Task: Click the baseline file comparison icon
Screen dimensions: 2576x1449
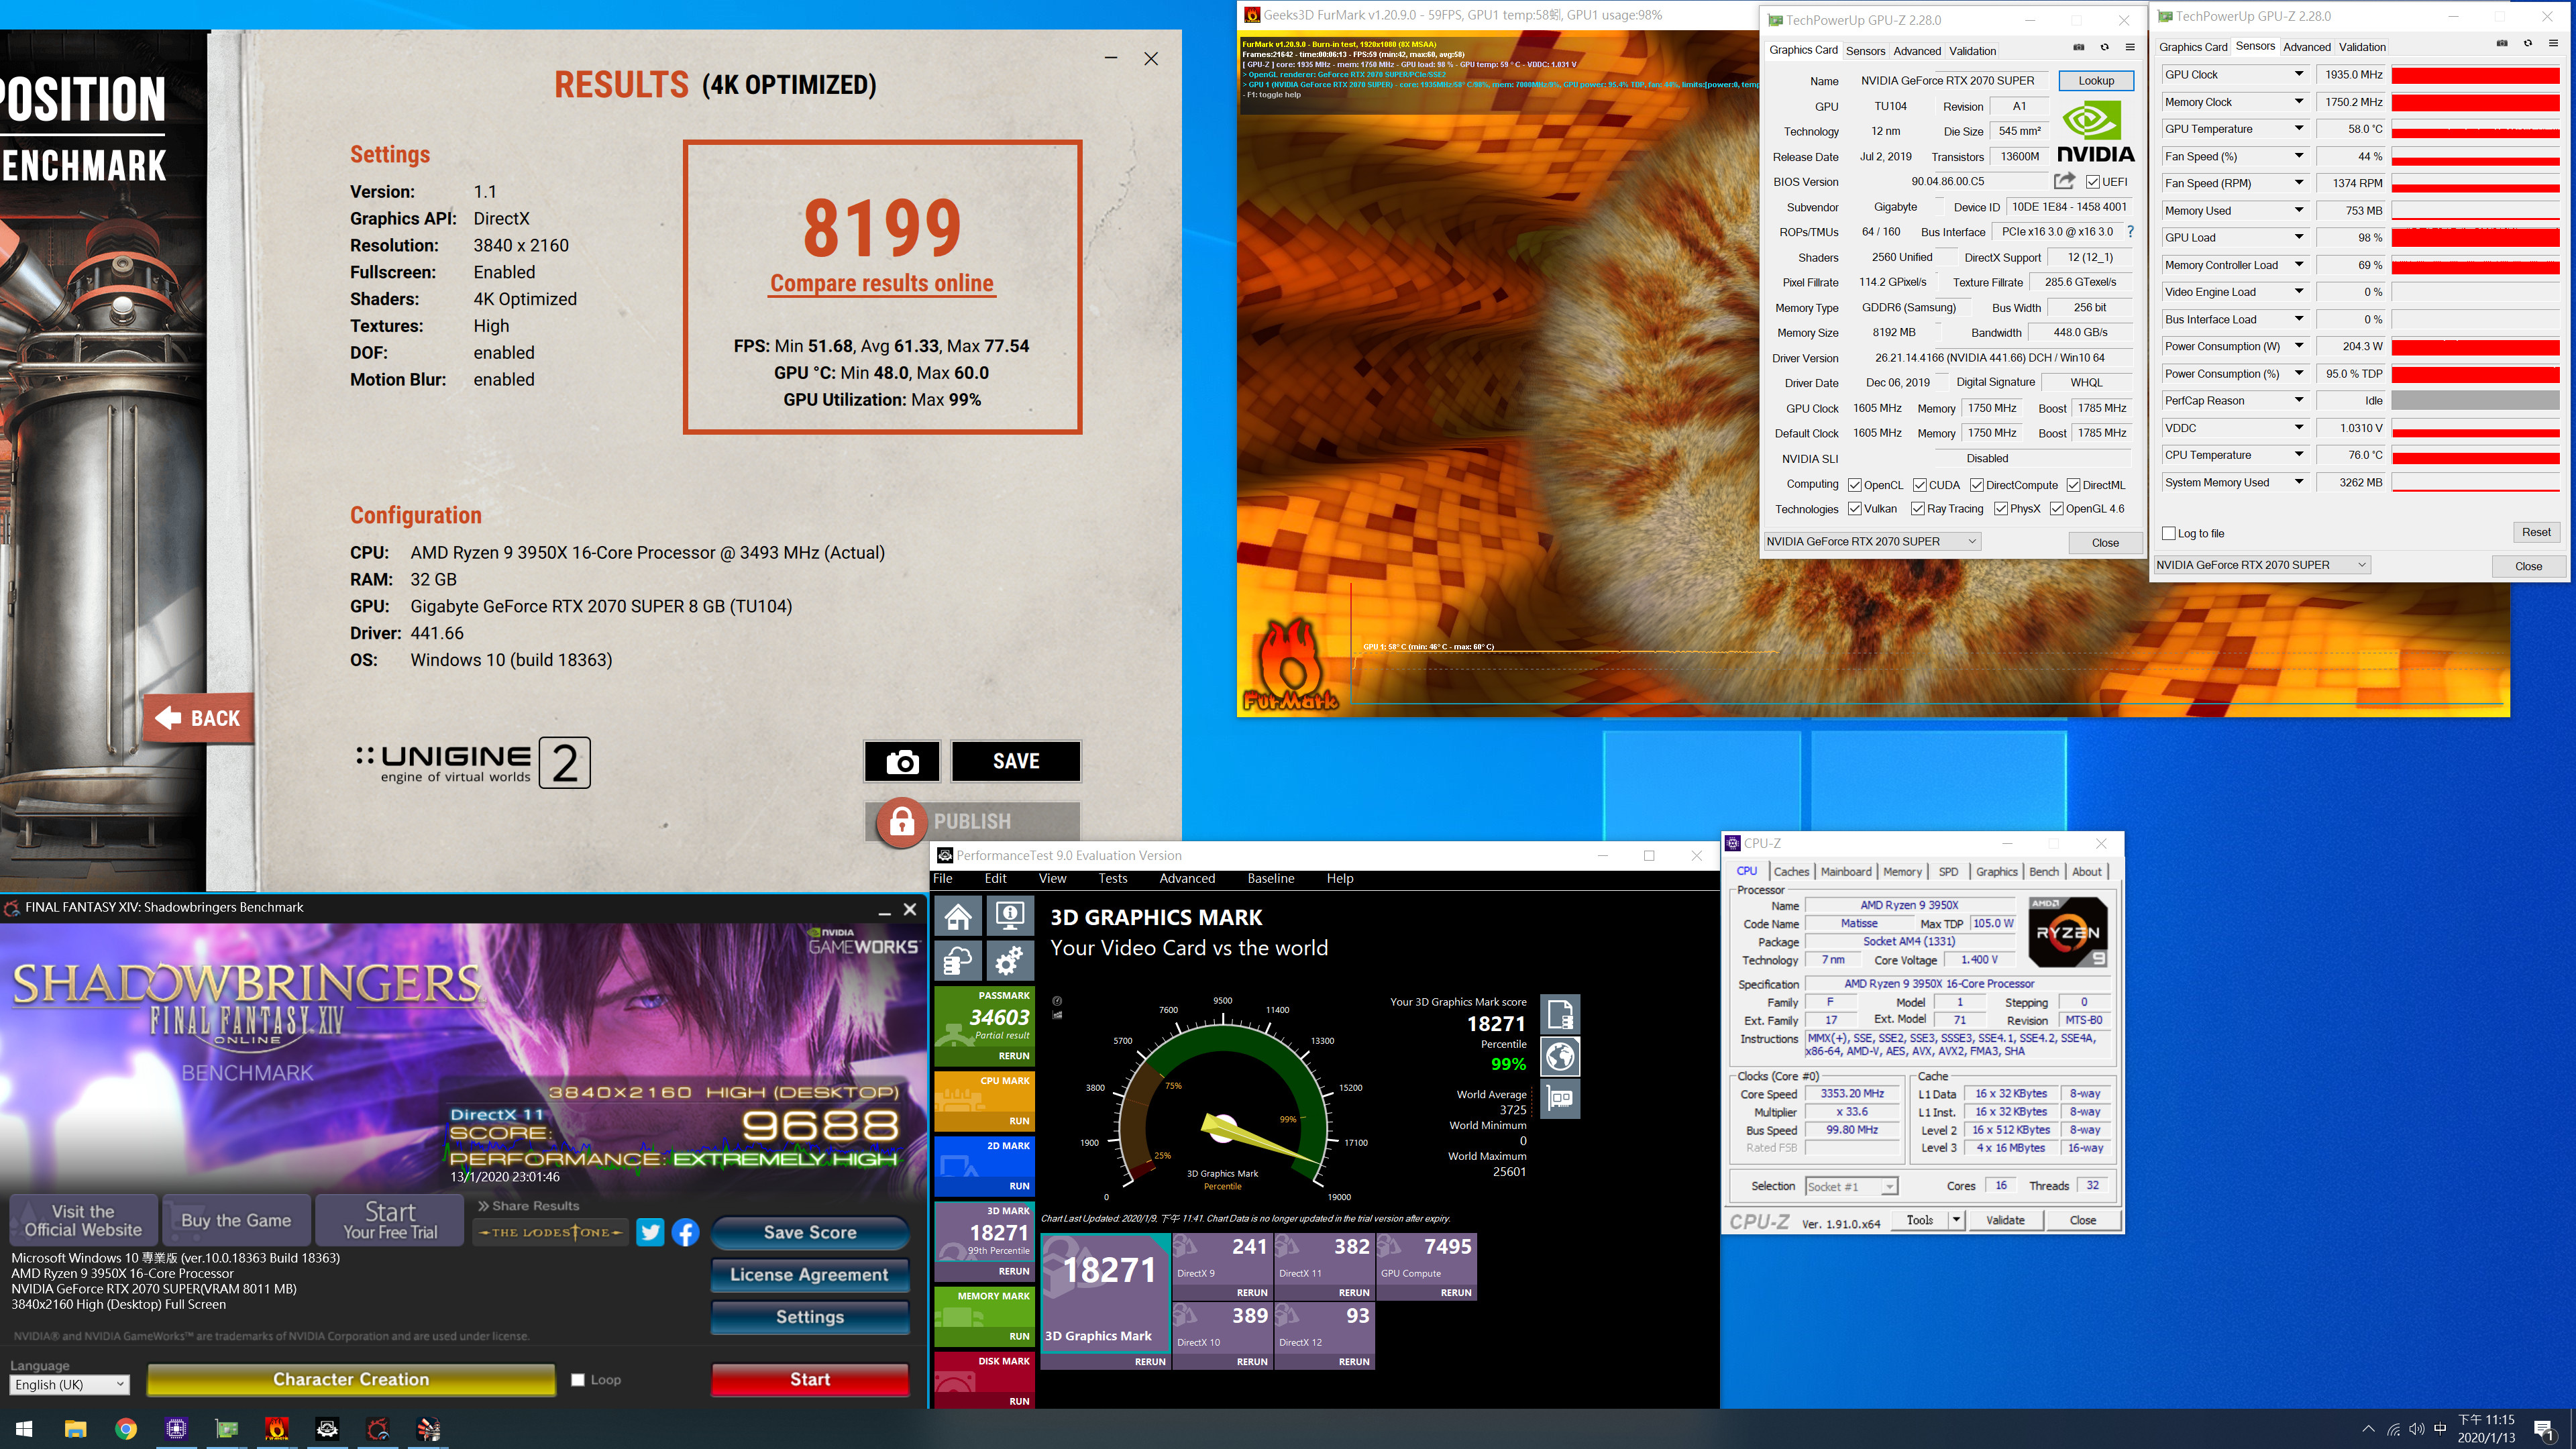Action: point(1560,1014)
